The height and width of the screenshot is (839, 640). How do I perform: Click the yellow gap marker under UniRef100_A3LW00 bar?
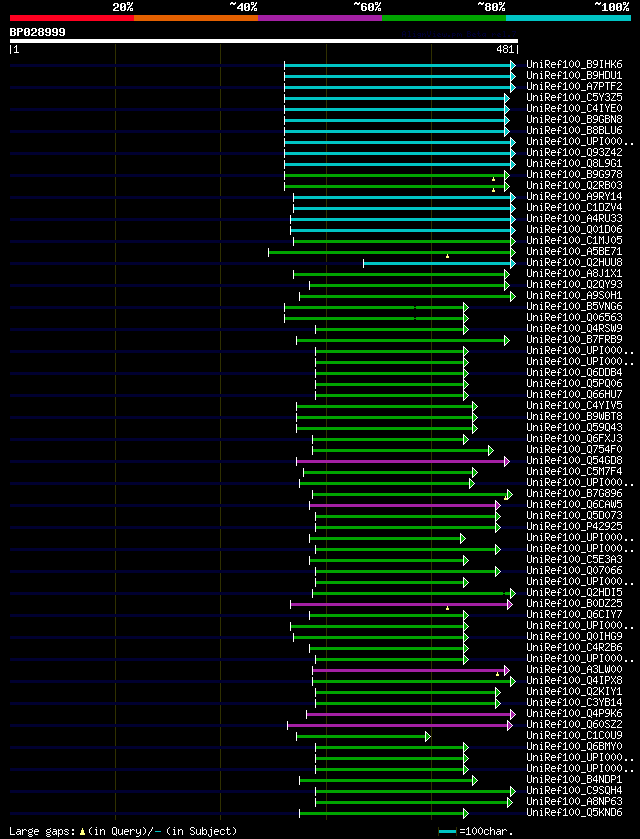[497, 674]
